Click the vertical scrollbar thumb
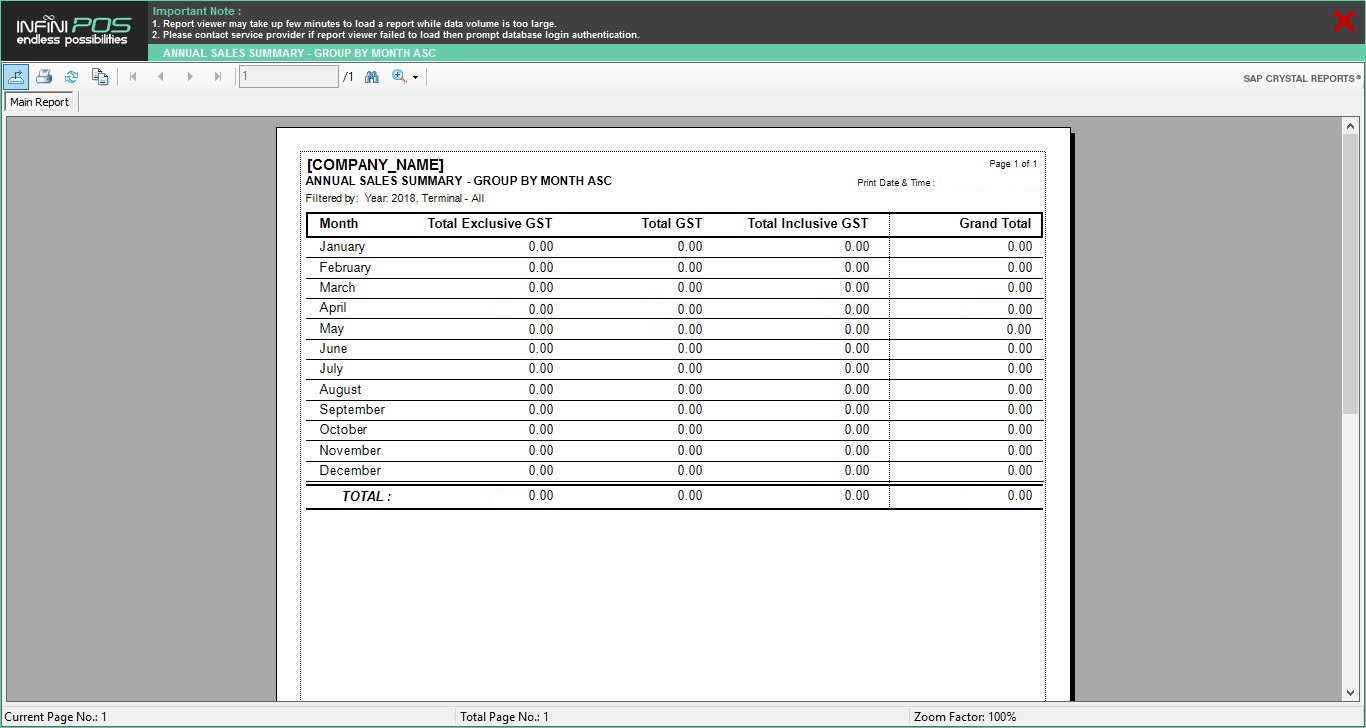Image resolution: width=1366 pixels, height=728 pixels. [1351, 275]
